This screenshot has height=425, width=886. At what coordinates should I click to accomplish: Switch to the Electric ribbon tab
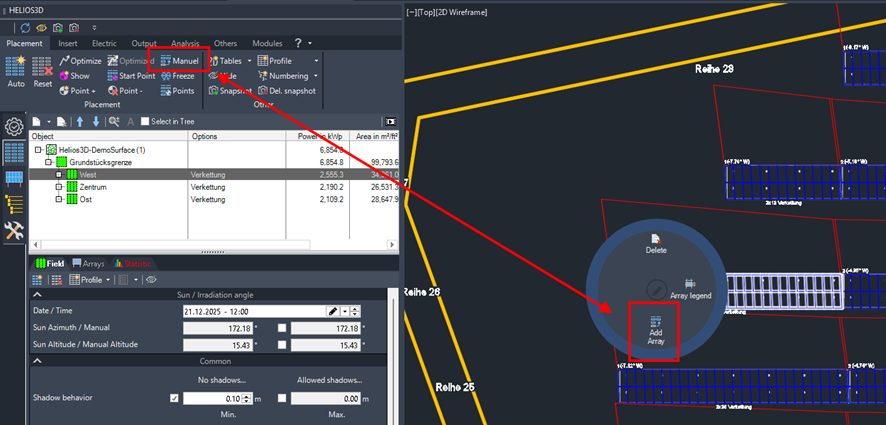(x=104, y=43)
